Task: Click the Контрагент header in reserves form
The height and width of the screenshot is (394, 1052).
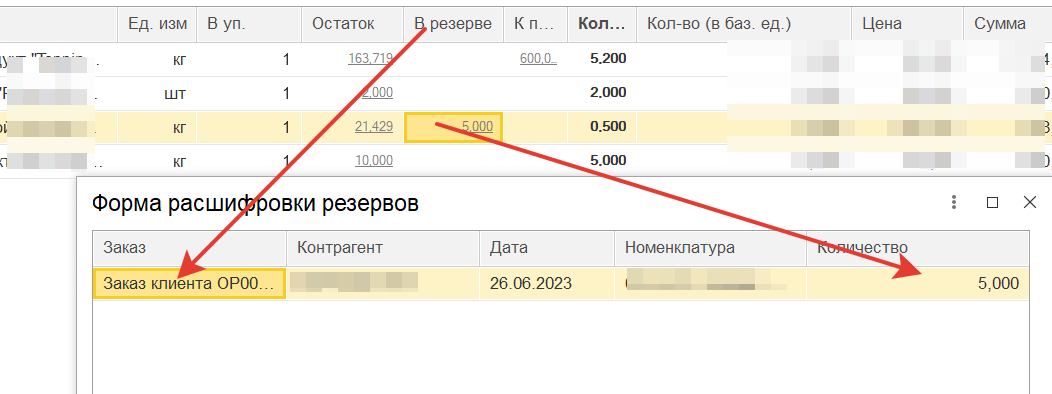Action: pyautogui.click(x=383, y=248)
